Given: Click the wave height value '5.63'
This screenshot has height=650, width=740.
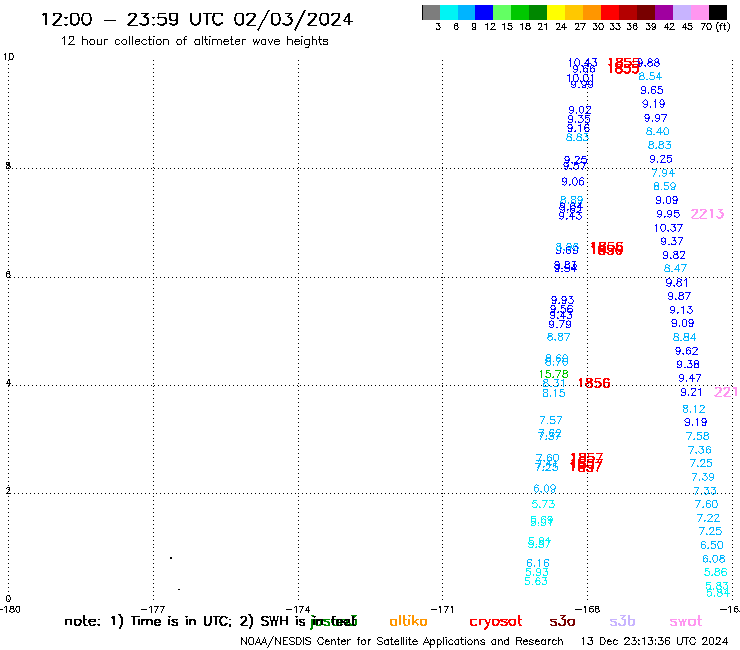Looking at the screenshot, I should pos(536,582).
